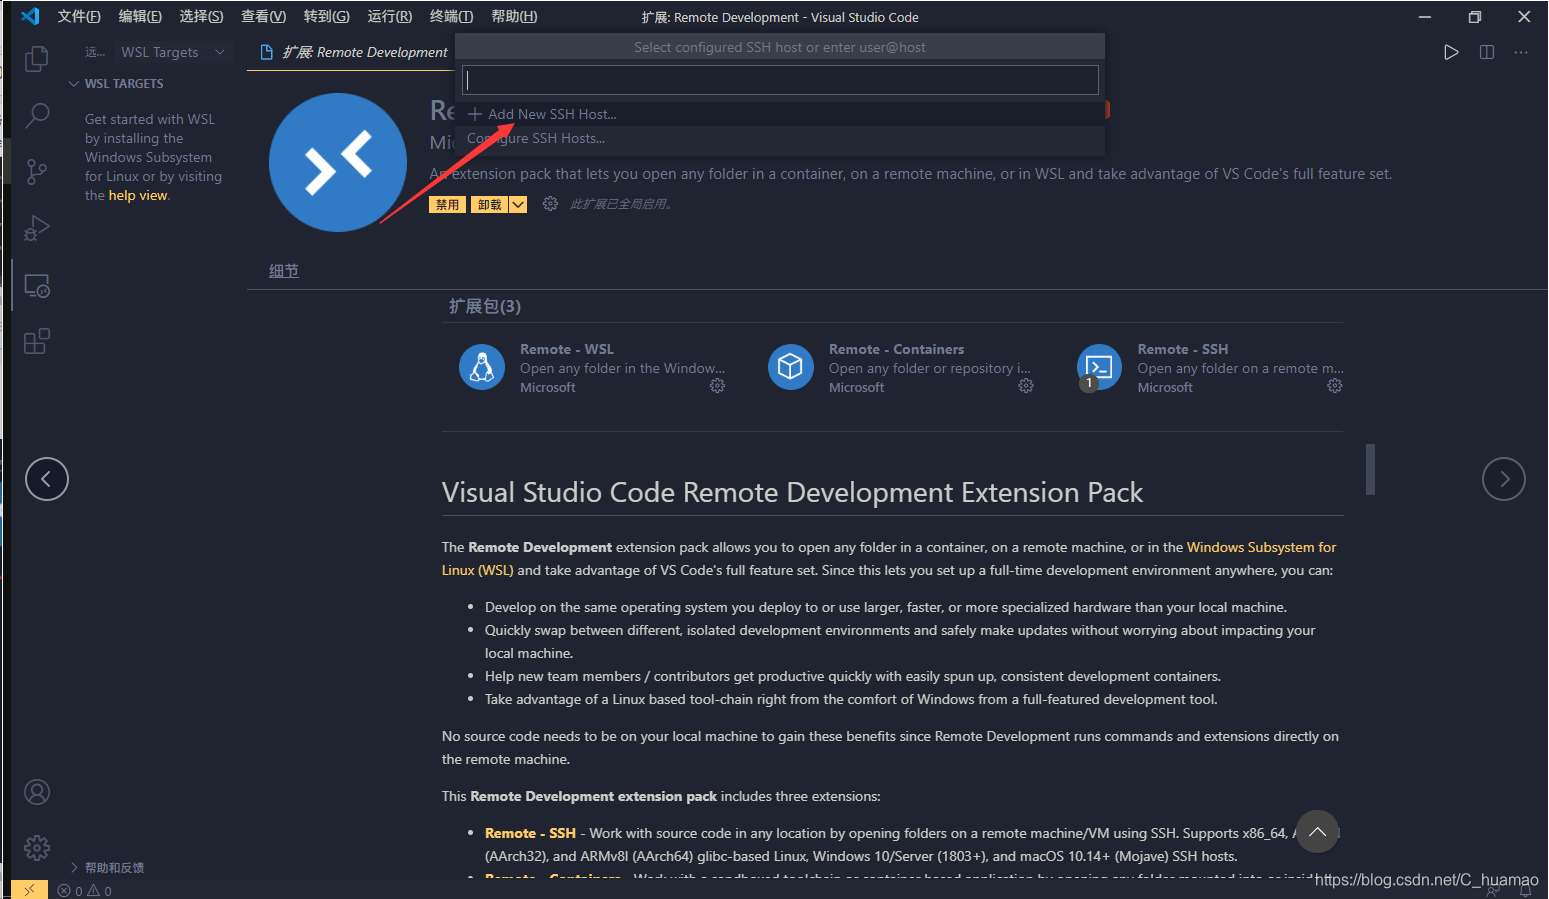Screen dimensions: 1549x899
Task: Open the Explorer view in activity bar
Action: pos(37,59)
